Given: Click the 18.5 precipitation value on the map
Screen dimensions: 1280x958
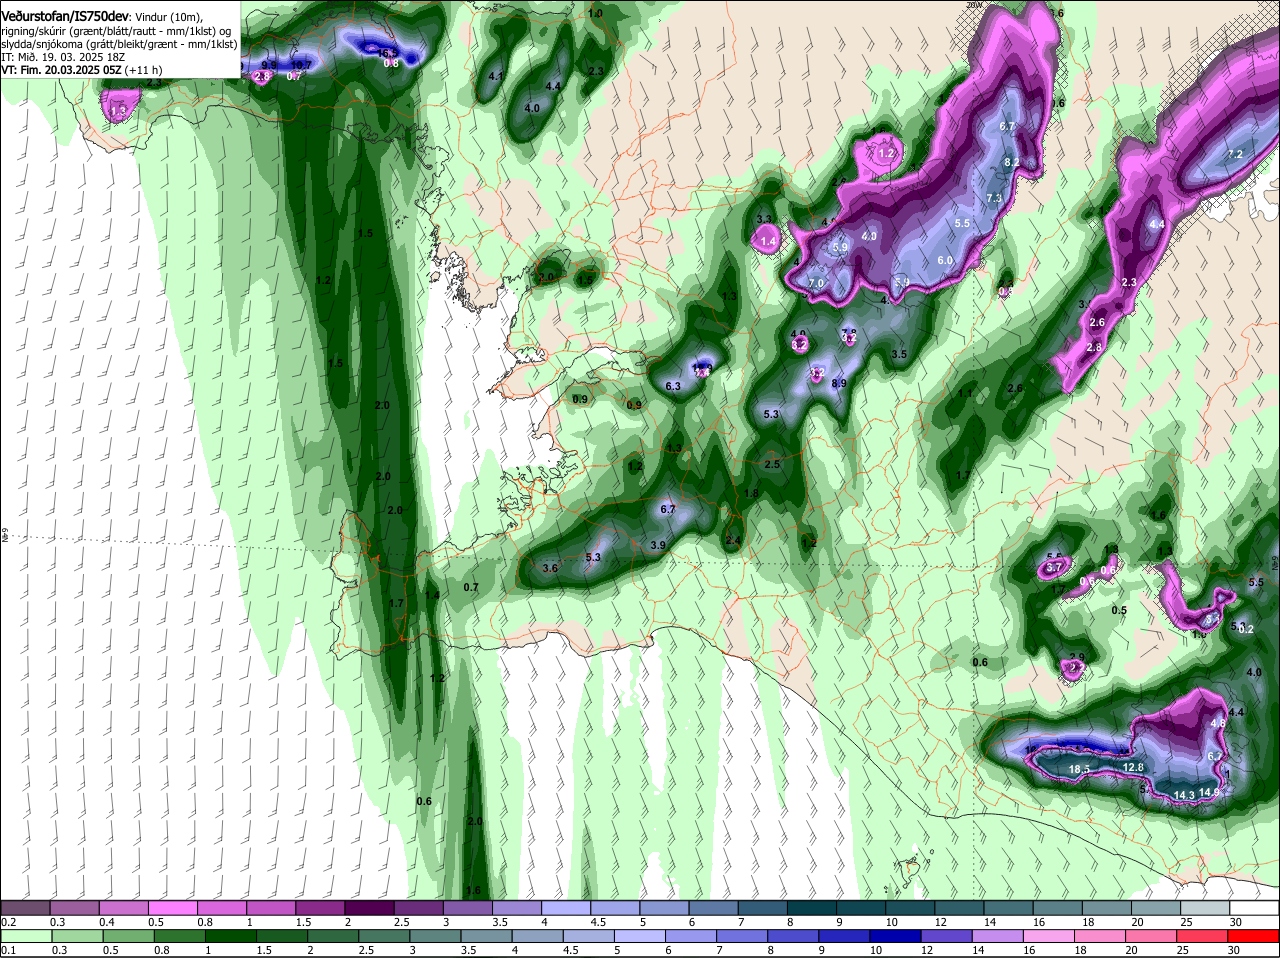Looking at the screenshot, I should (x=1080, y=769).
